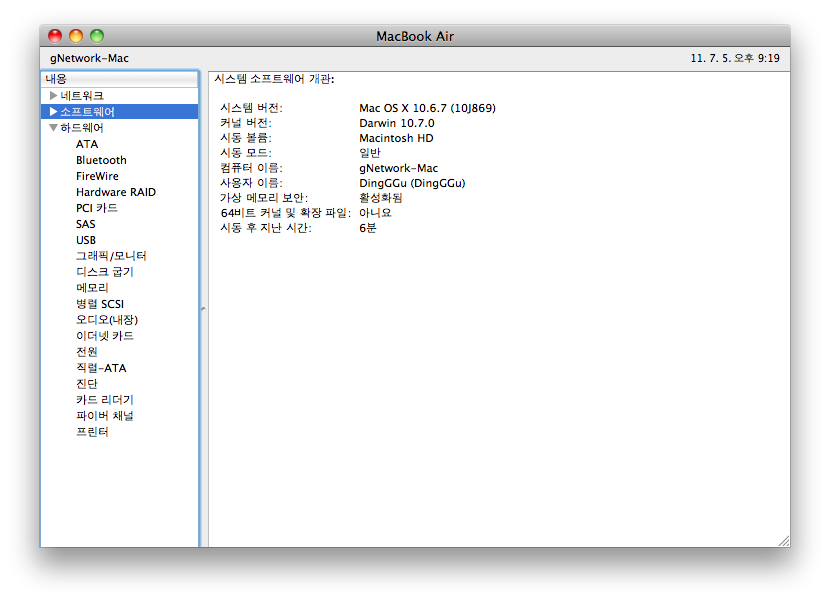The image size is (830, 602).
Task: Select FireWire in the hardware list
Action: pyautogui.click(x=97, y=176)
